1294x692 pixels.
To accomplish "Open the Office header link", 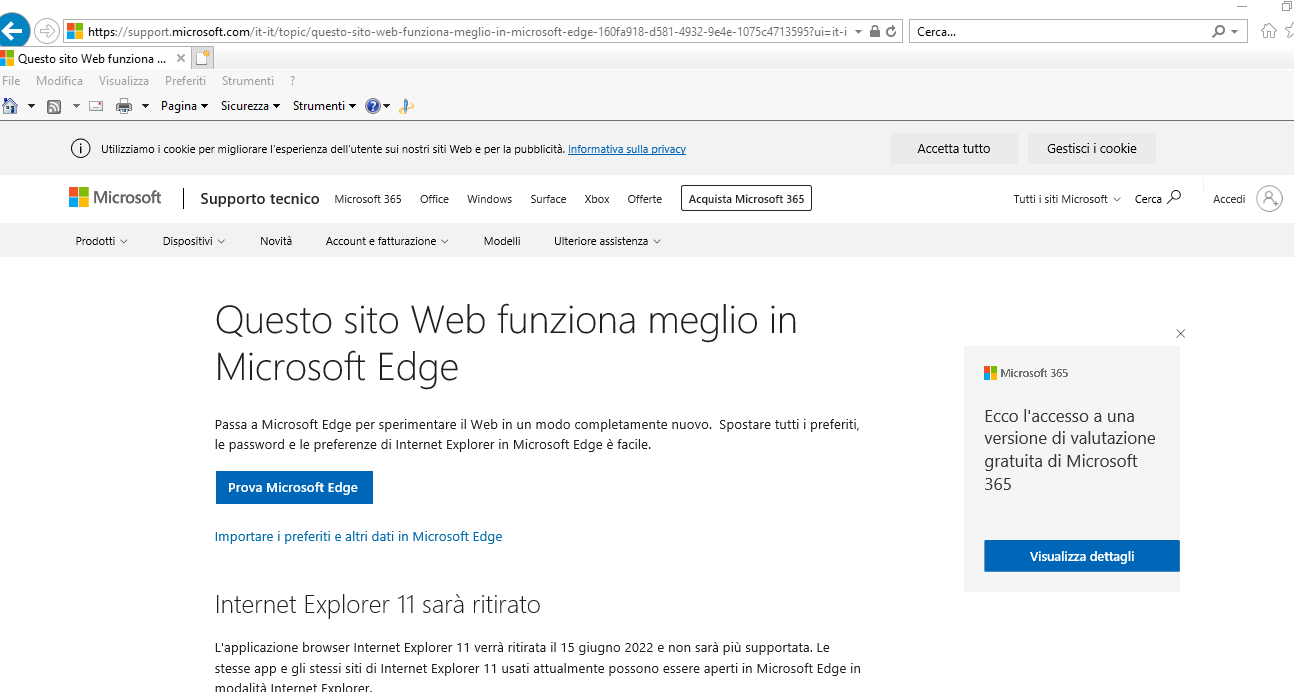I will [x=434, y=199].
